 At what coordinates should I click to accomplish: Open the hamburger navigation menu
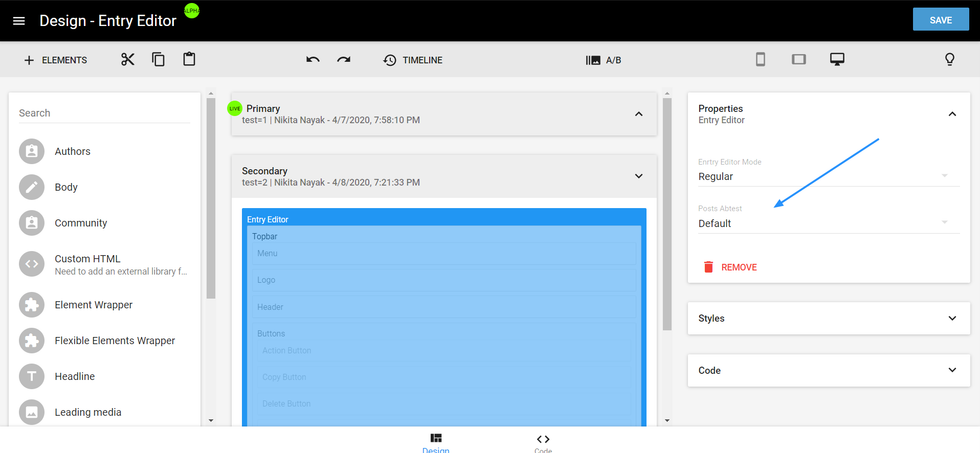click(19, 21)
